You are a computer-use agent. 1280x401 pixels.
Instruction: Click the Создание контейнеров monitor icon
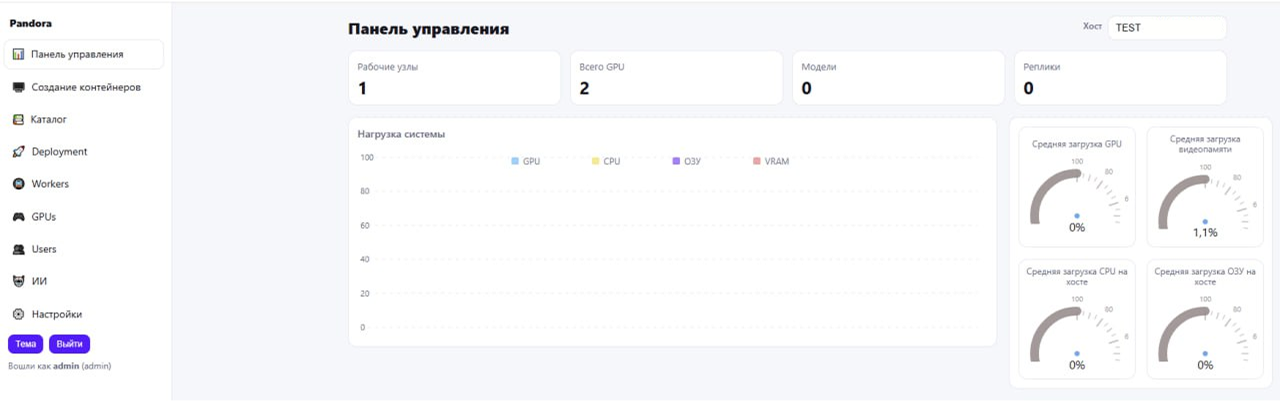[x=18, y=87]
